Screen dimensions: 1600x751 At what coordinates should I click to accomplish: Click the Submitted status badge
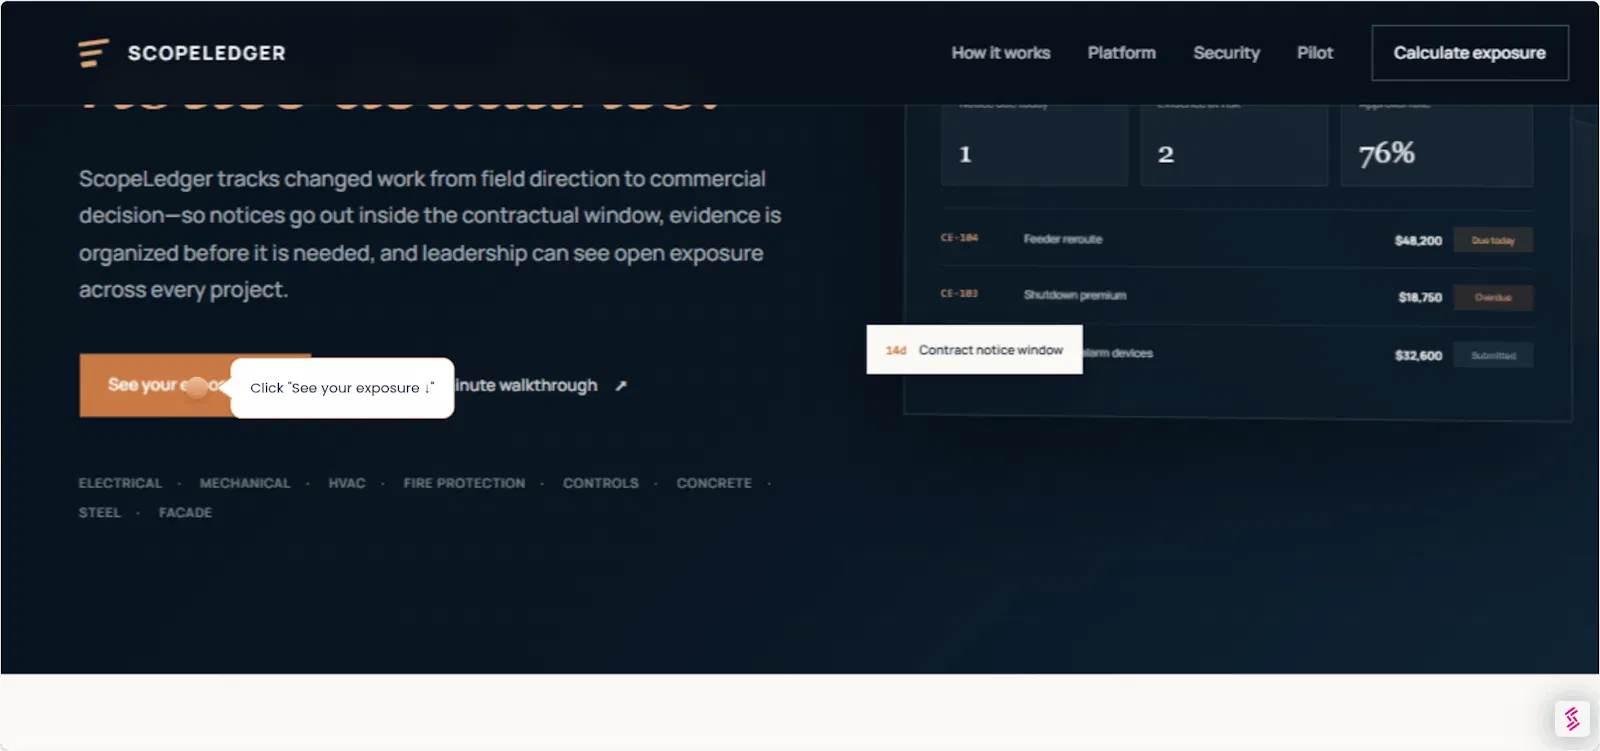tap(1493, 355)
